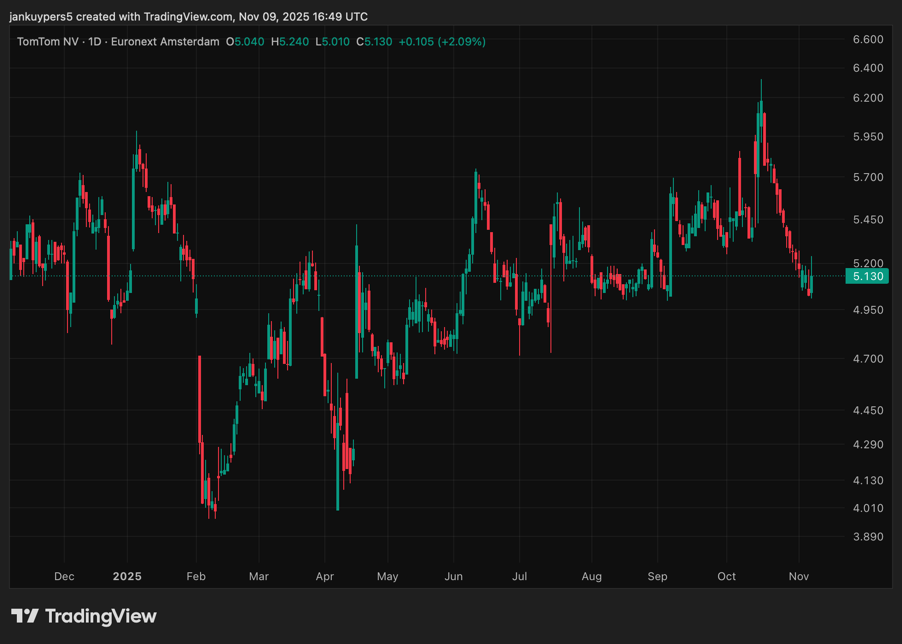Click the 6.400 price axis label
This screenshot has height=644, width=902.
click(868, 68)
